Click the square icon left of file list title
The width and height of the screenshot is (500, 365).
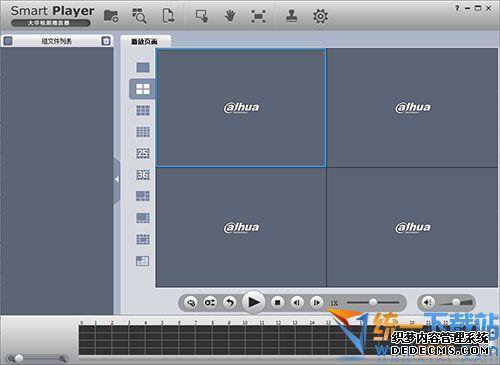(8, 41)
